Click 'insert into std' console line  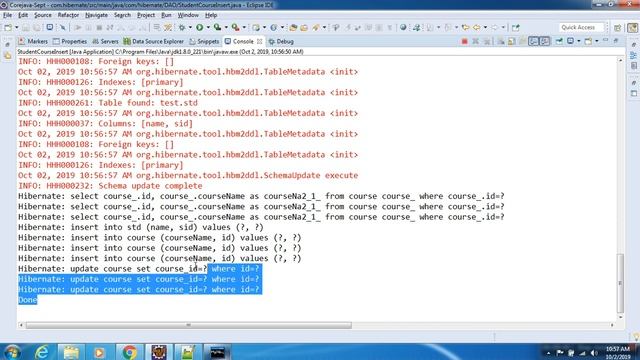[141, 227]
